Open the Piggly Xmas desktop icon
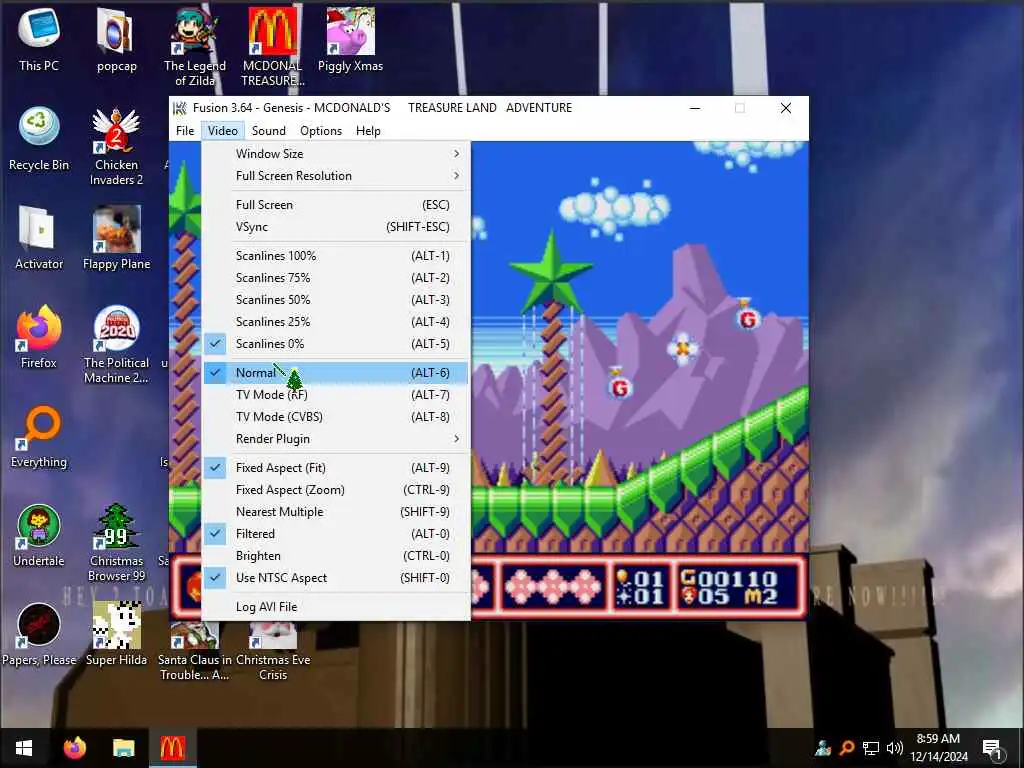The height and width of the screenshot is (768, 1024). point(350,39)
